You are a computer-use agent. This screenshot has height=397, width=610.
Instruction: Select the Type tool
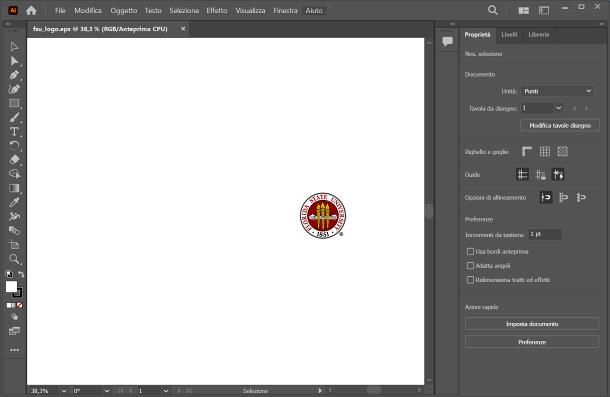tap(14, 132)
